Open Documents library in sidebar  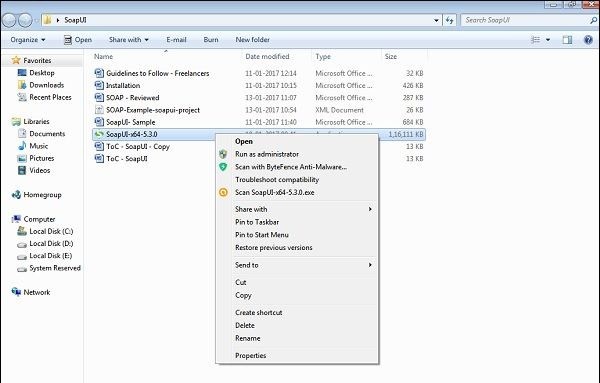tap(47, 134)
